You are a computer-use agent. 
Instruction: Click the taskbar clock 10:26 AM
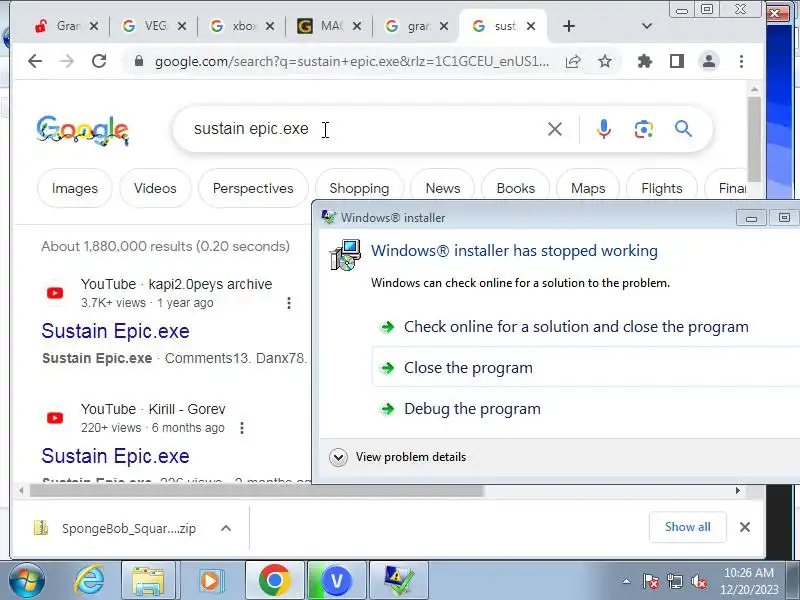(748, 572)
